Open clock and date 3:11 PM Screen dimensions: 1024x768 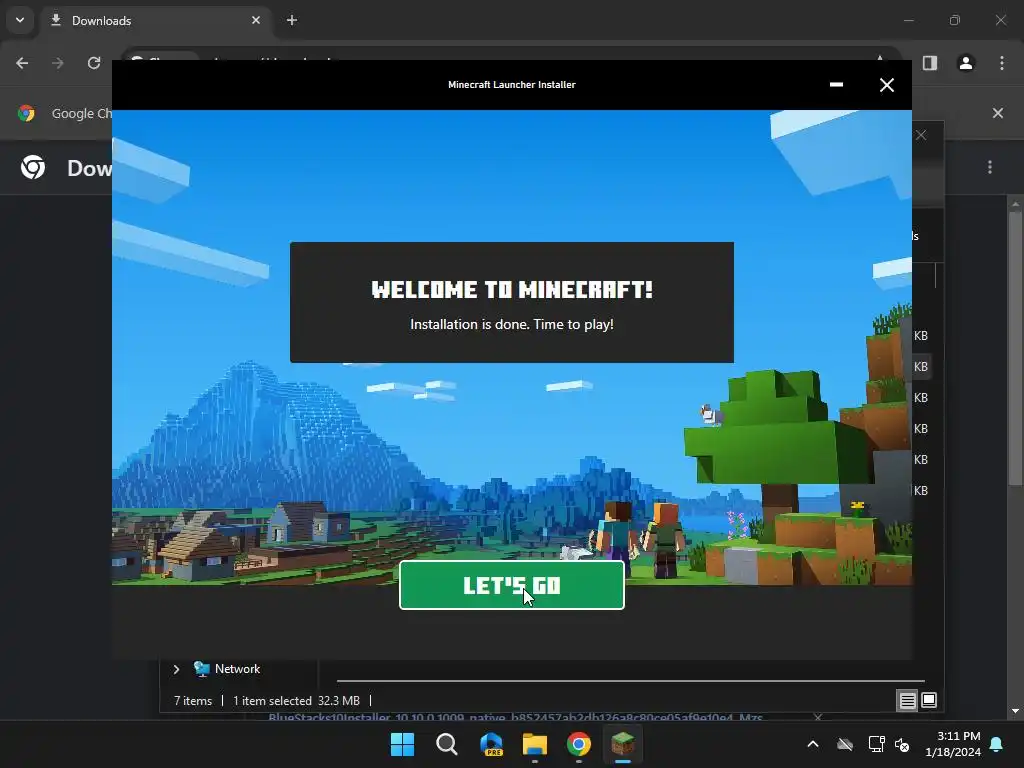click(x=953, y=744)
